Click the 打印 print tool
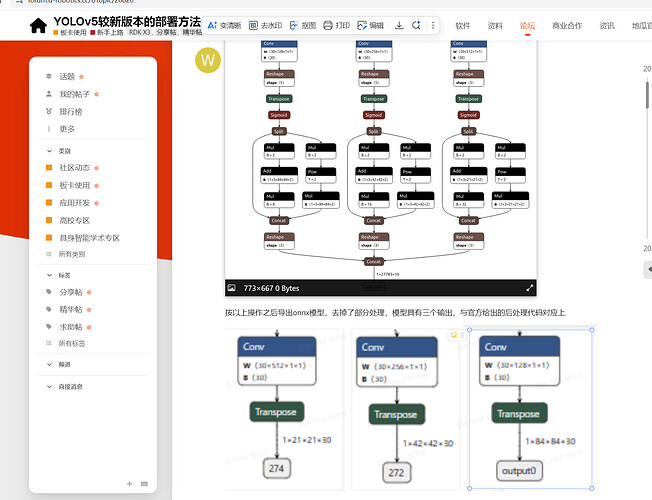This screenshot has height=500, width=652. pos(337,25)
